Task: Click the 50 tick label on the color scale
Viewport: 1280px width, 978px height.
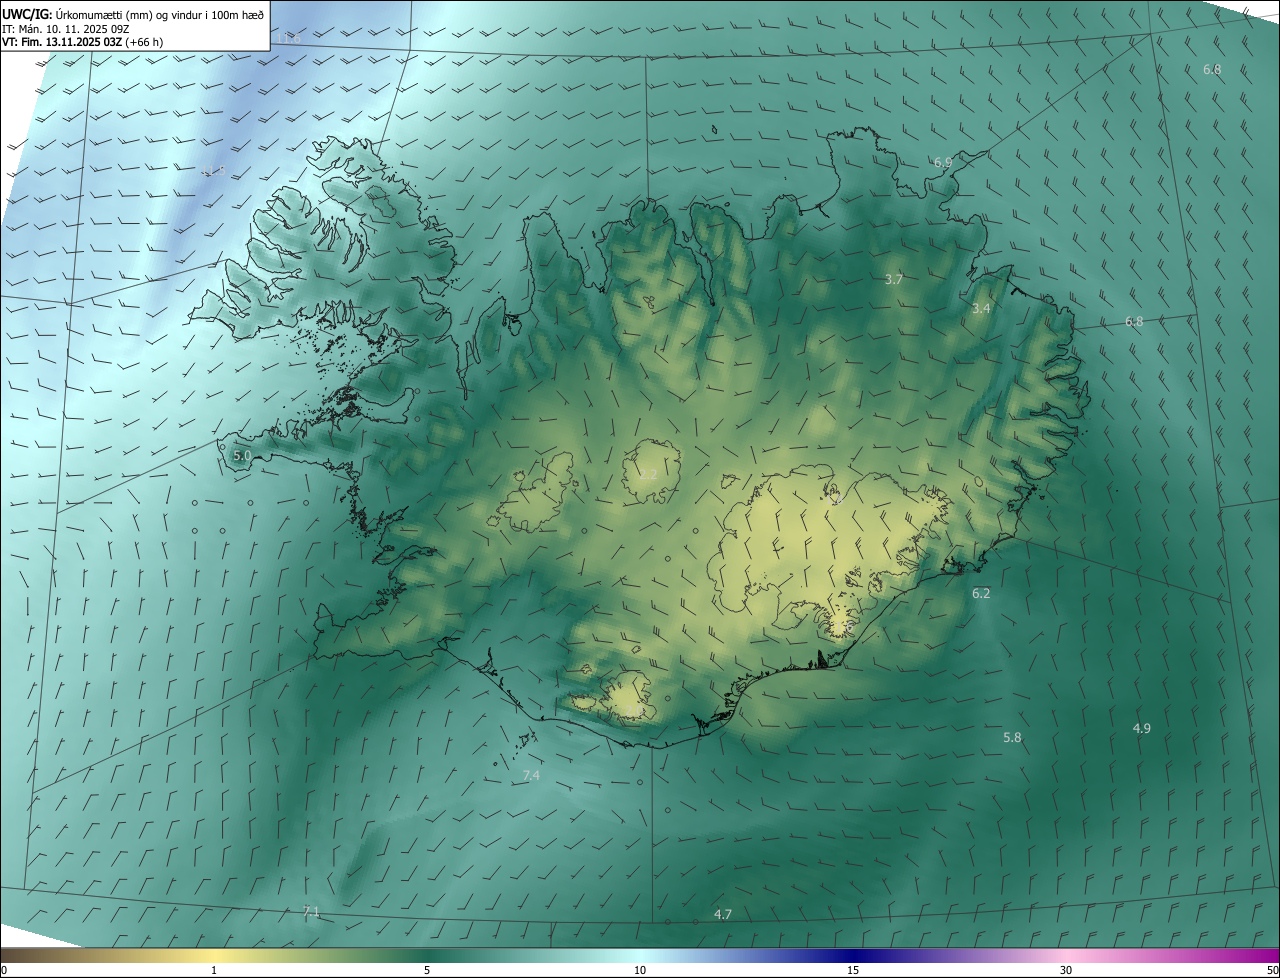Action: [1272, 970]
